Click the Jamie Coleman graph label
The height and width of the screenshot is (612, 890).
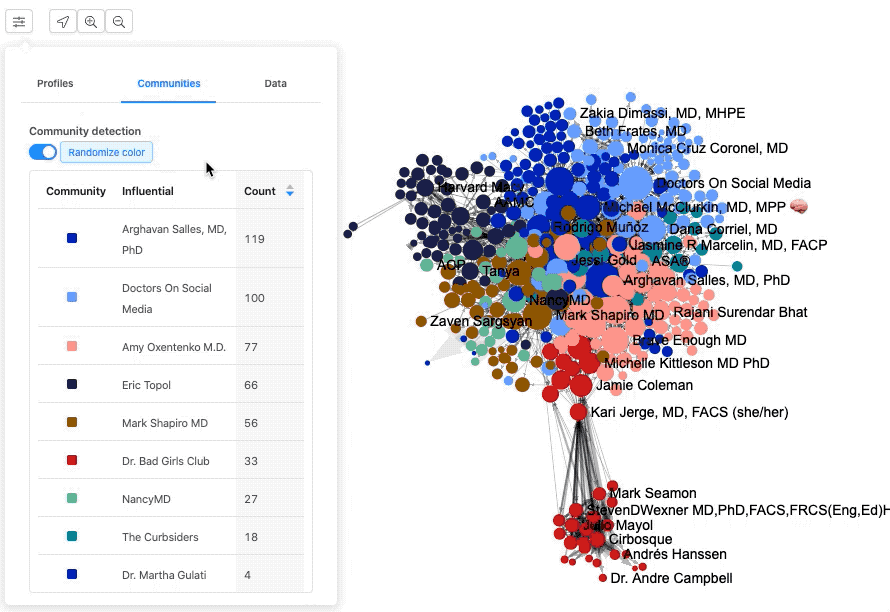point(644,385)
